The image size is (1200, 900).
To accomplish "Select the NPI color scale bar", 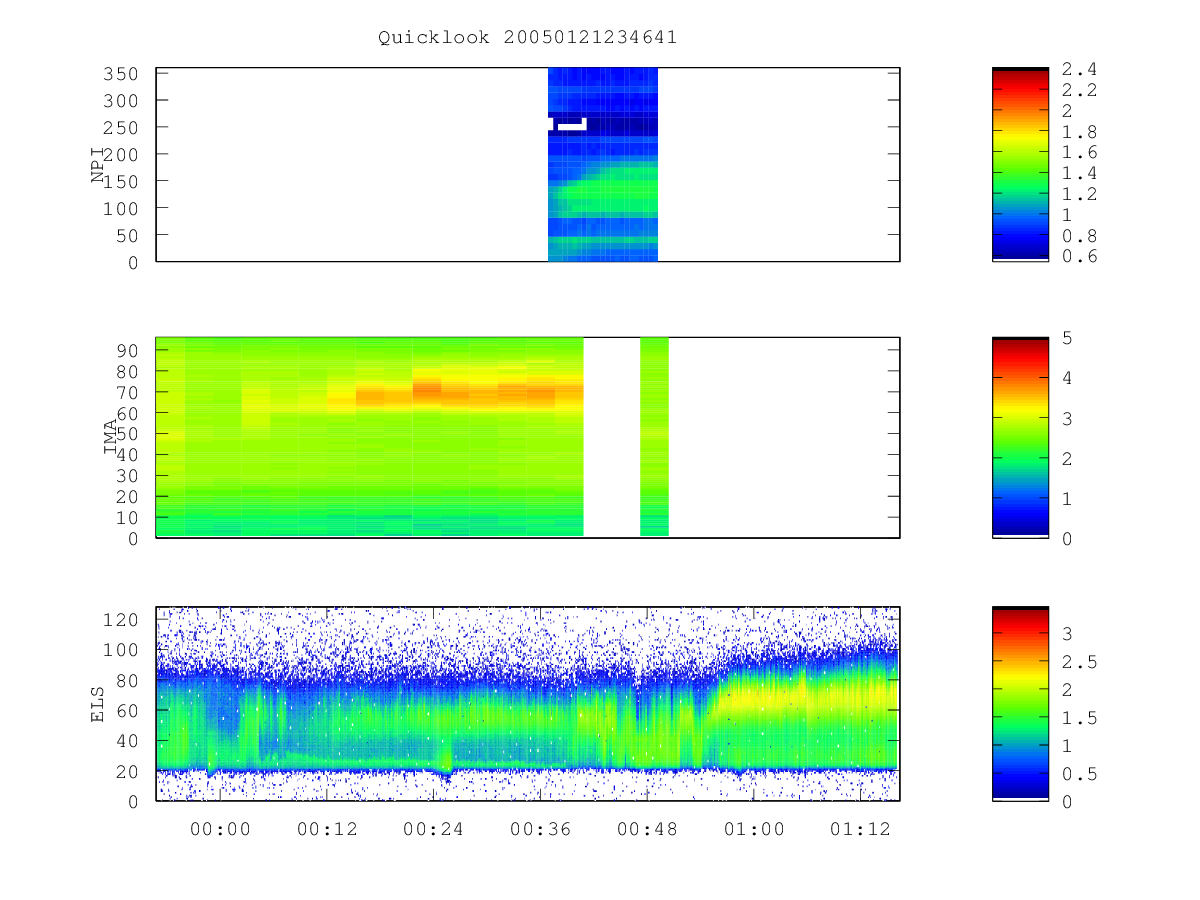I will 1020,164.
